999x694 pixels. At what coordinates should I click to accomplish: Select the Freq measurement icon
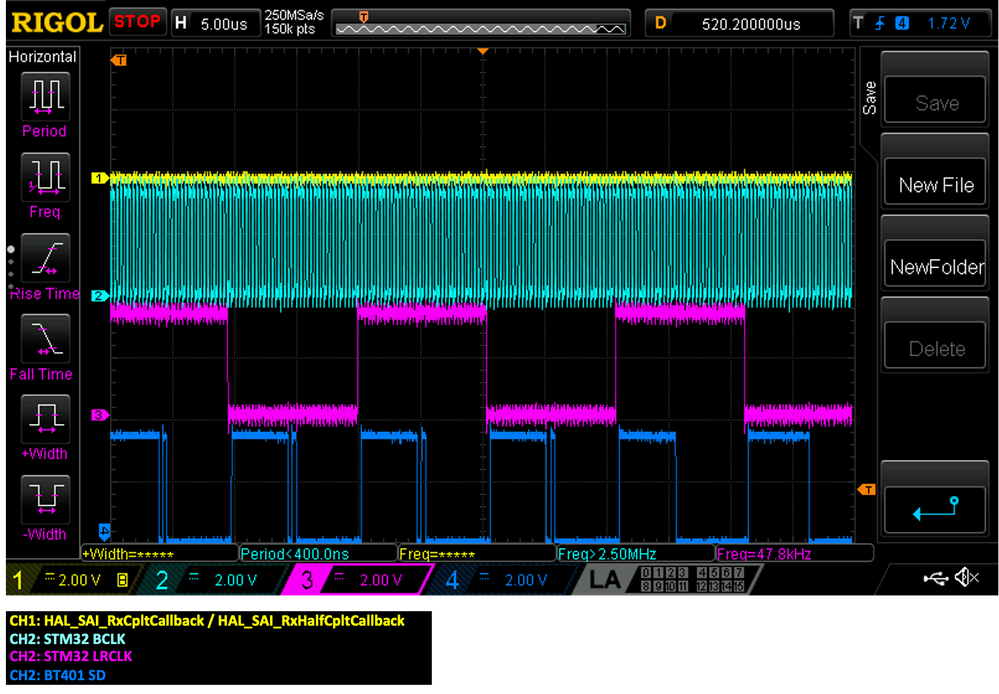[x=46, y=177]
